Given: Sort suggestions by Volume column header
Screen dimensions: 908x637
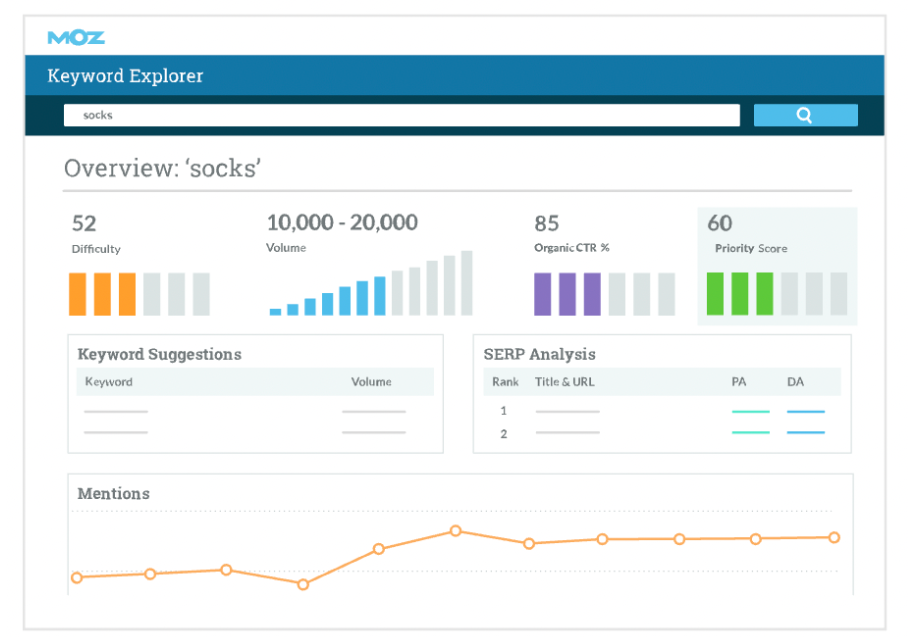Looking at the screenshot, I should pyautogui.click(x=371, y=382).
